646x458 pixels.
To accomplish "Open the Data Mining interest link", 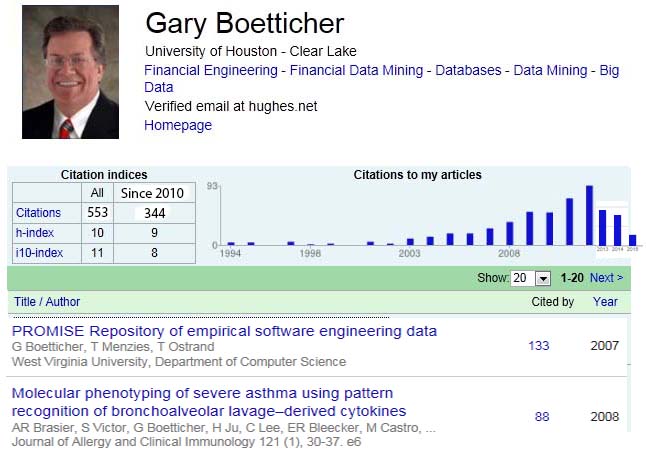I will pyautogui.click(x=550, y=70).
